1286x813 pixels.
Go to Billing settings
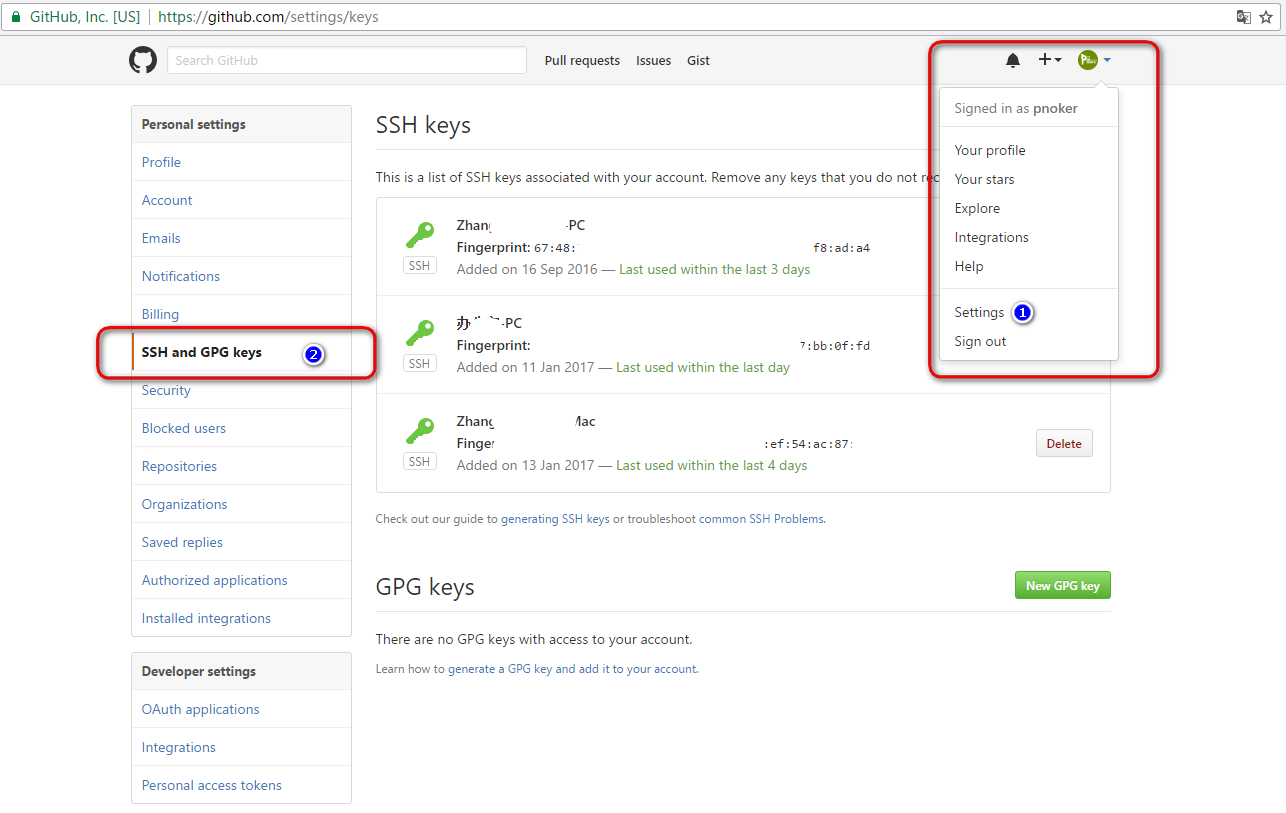[x=241, y=314]
